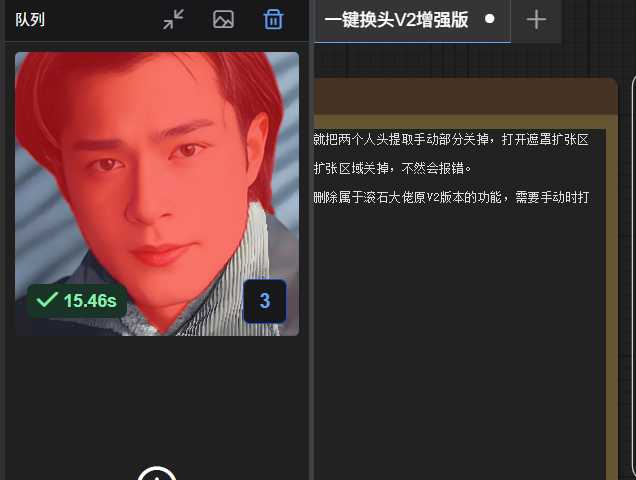636x480 pixels.
Task: Click the image view icon in queue header
Action: 223,19
